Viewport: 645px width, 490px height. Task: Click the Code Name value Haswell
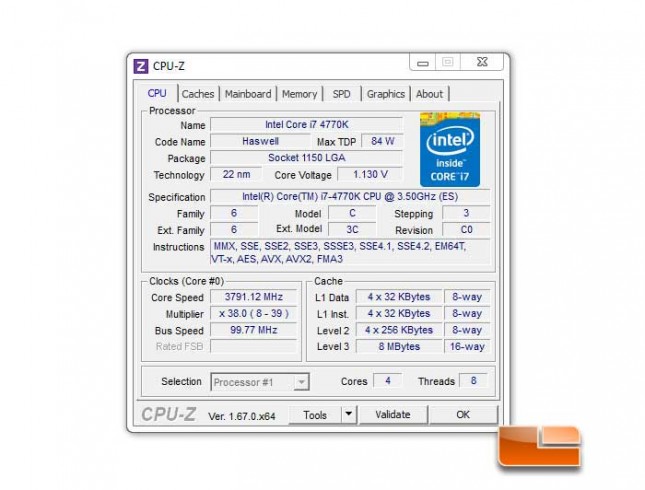click(260, 141)
